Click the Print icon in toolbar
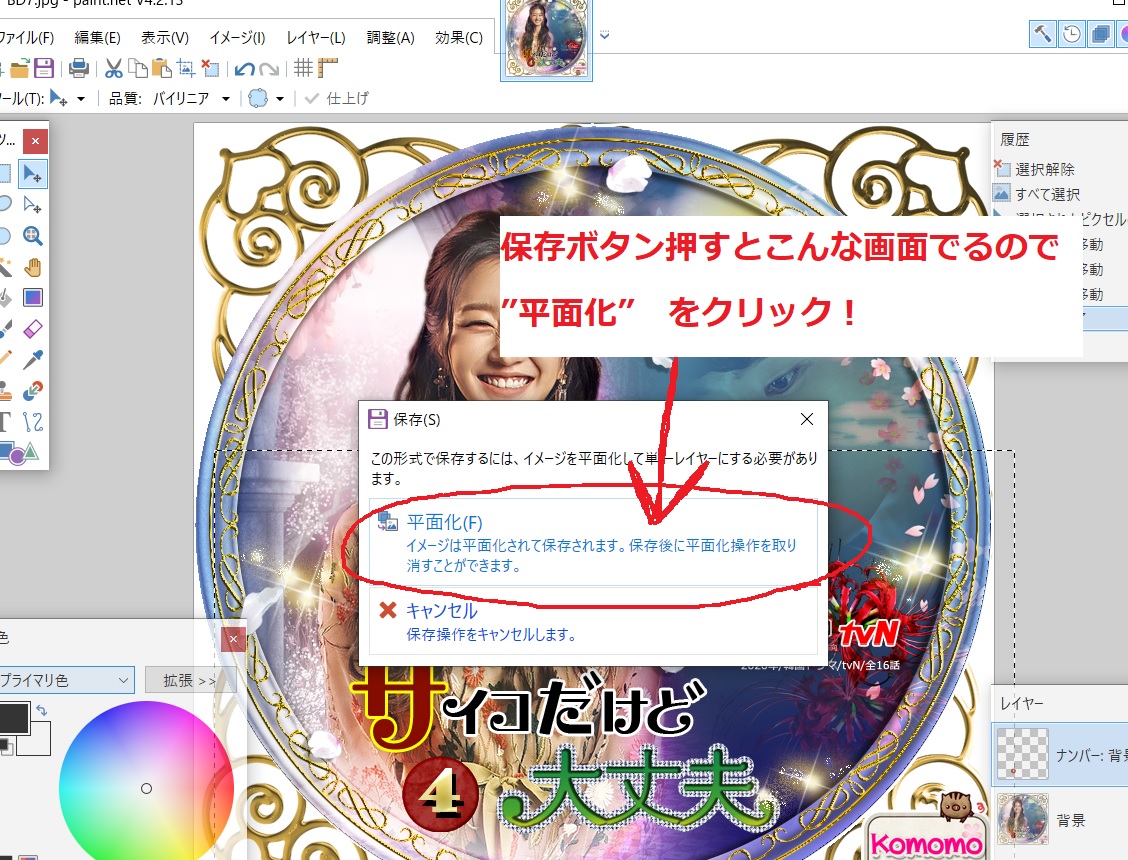Viewport: 1128px width, 860px height. (x=79, y=68)
